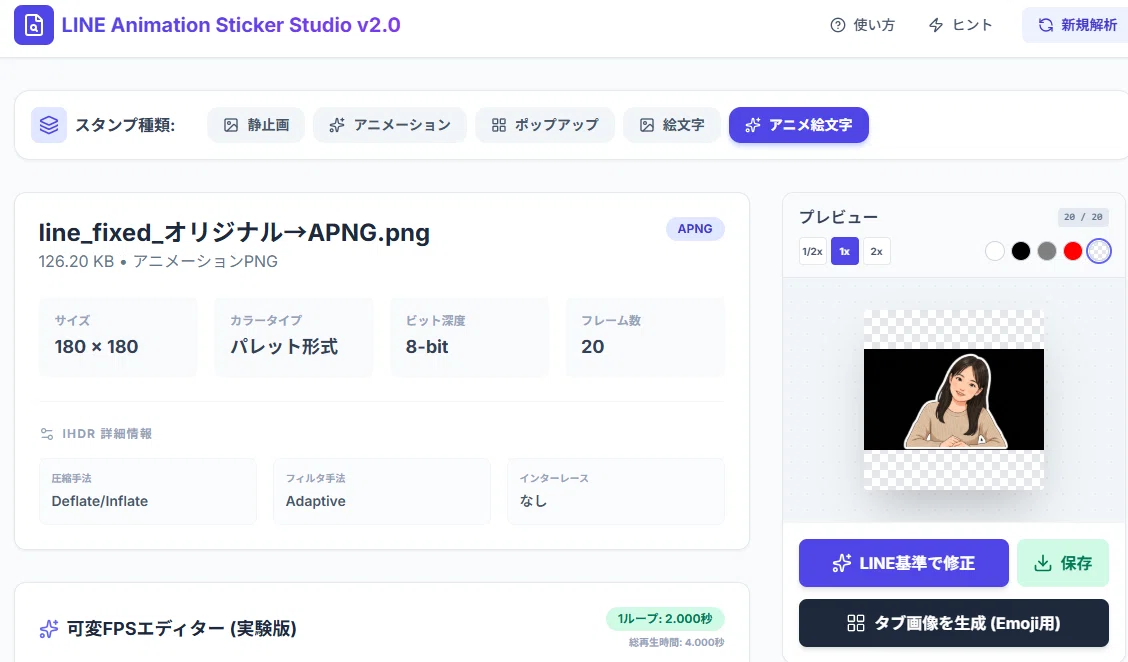Click the 総再生時間: 4.000秒 text
Viewport: 1128px width, 662px height.
click(676, 643)
